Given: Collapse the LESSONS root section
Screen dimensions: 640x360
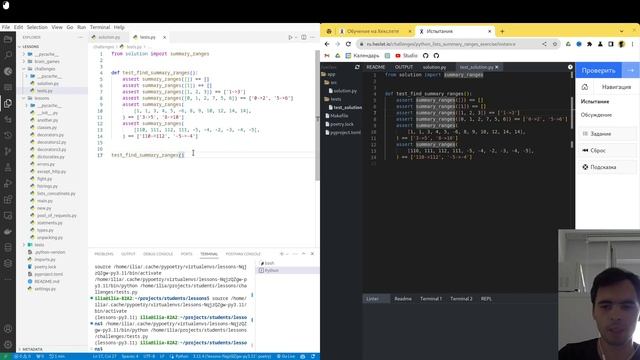Looking at the screenshot, I should tap(31, 47).
